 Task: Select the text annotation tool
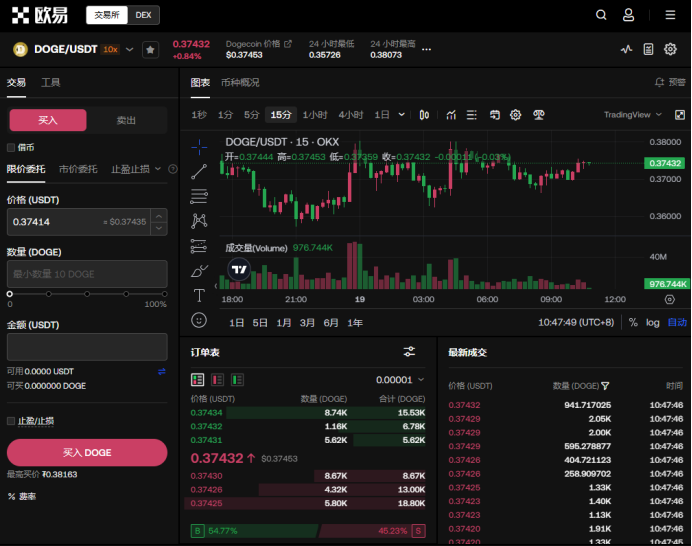pos(199,295)
